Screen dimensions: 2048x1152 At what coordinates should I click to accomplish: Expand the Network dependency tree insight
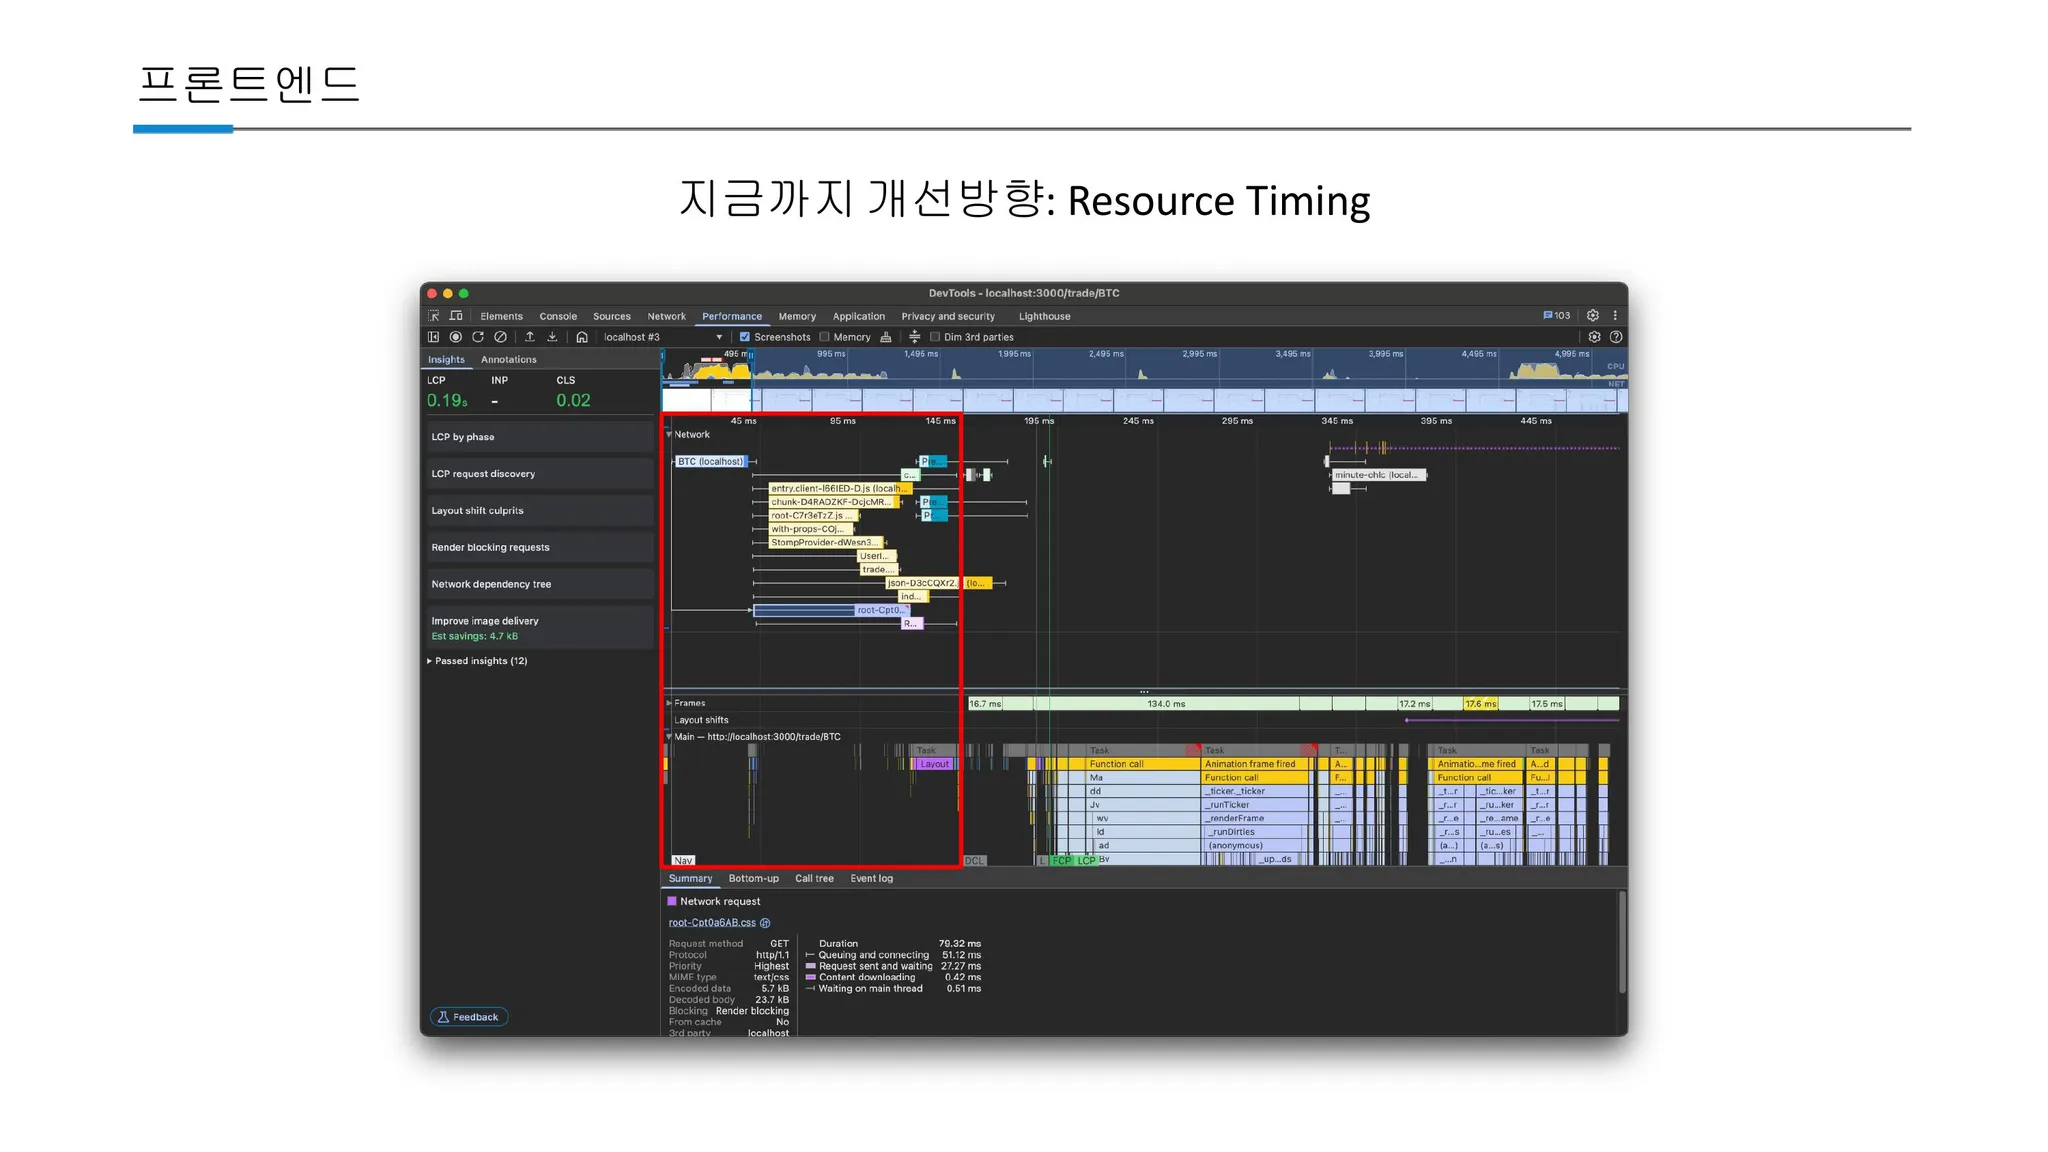tap(540, 585)
